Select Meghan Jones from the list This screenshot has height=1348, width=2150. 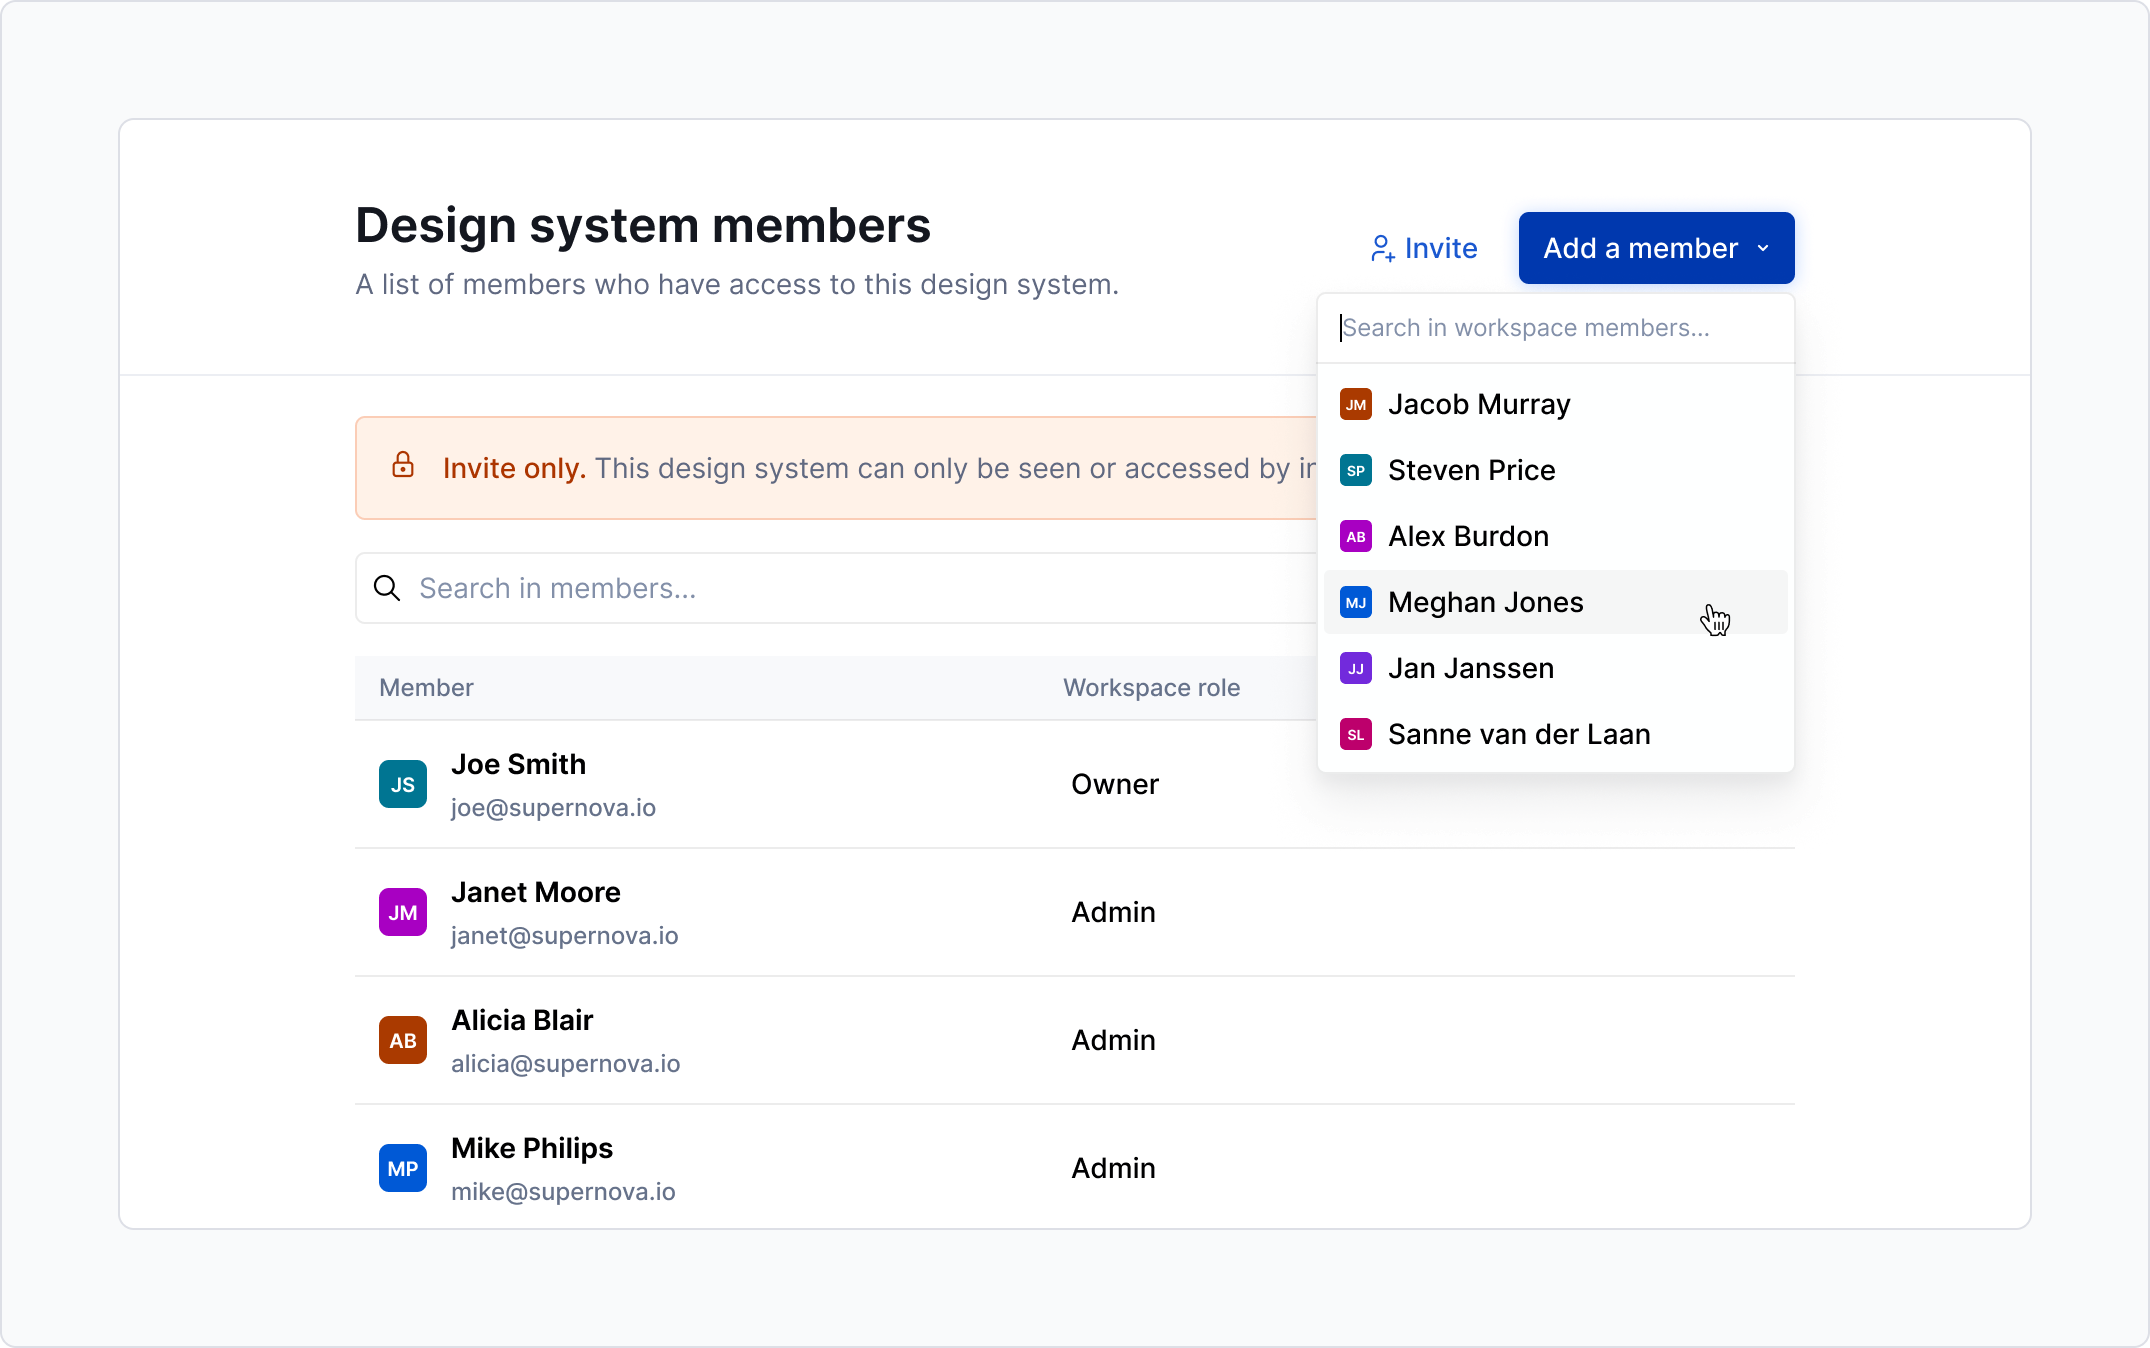[1485, 602]
